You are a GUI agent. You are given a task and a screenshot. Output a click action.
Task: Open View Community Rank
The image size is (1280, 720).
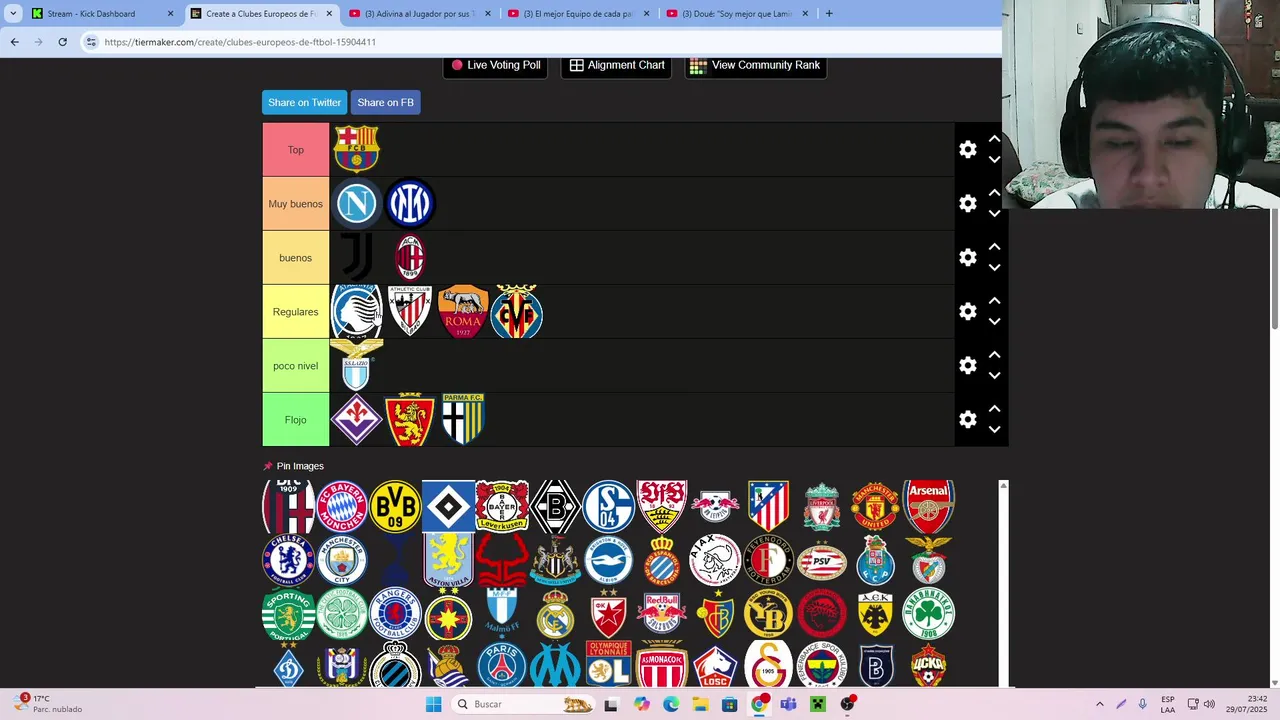[755, 65]
